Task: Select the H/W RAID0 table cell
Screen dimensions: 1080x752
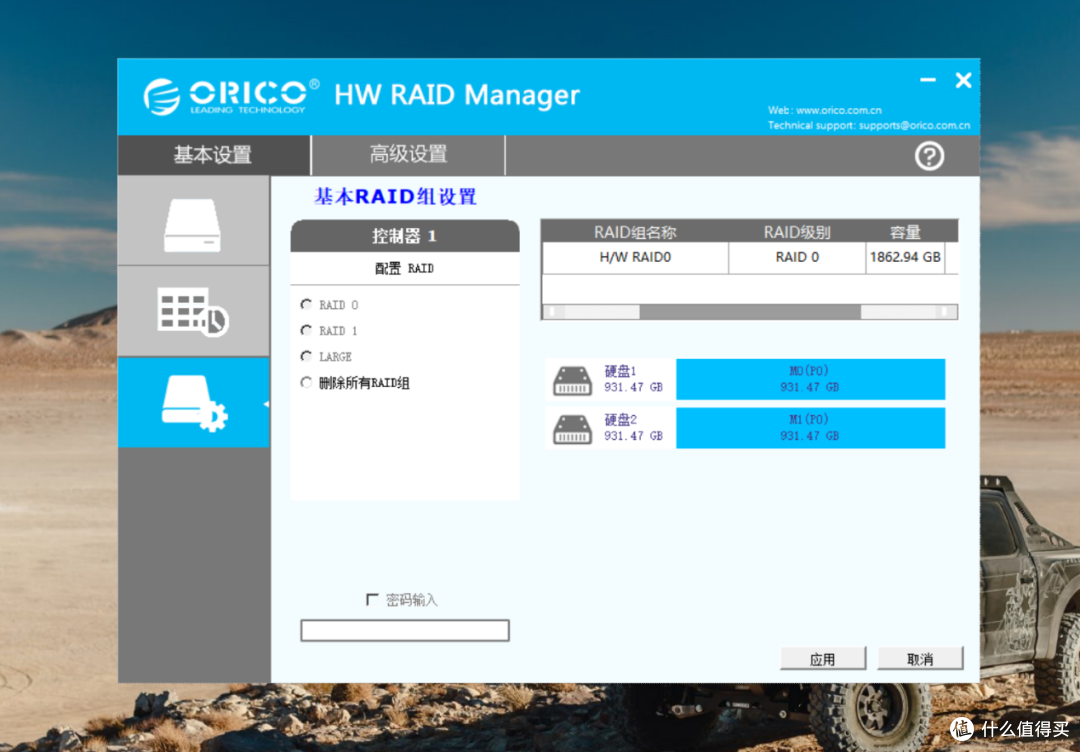Action: click(x=635, y=258)
